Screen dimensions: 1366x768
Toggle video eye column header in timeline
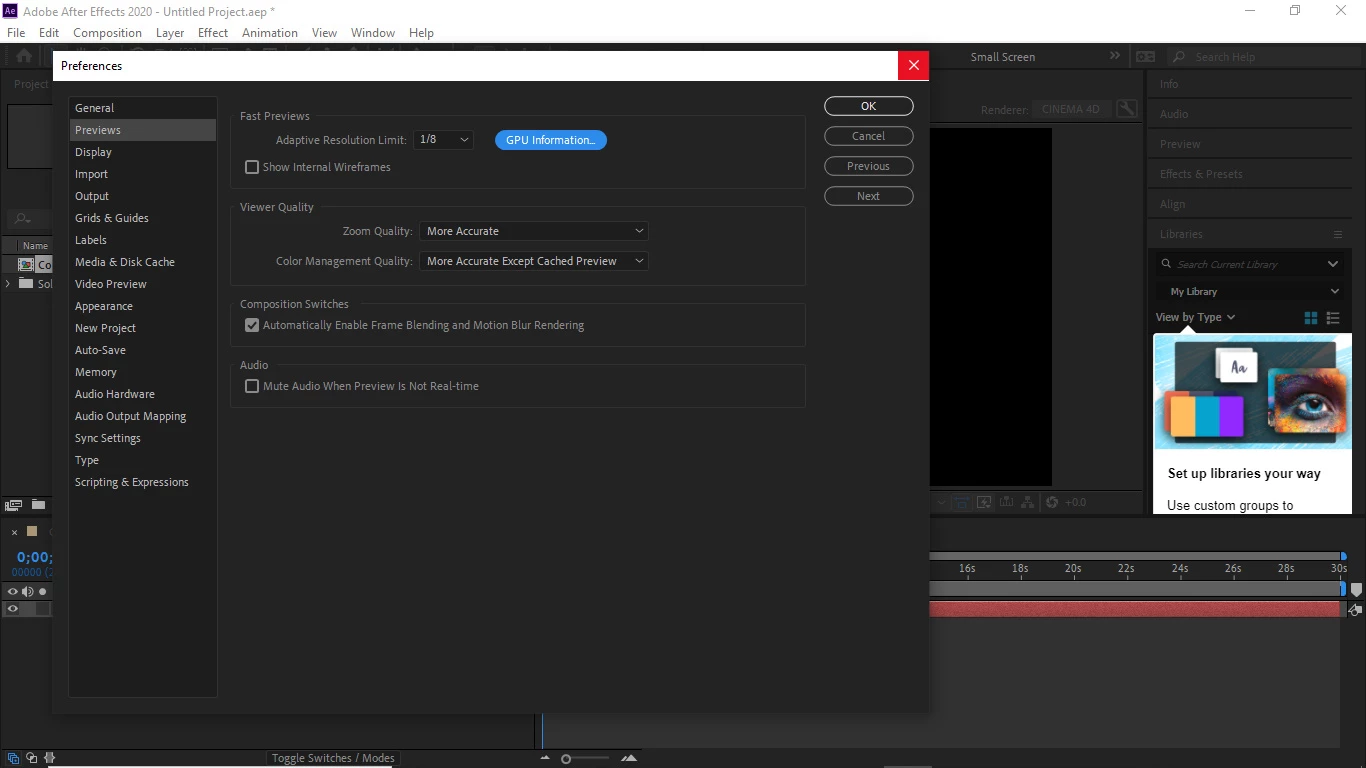point(13,592)
